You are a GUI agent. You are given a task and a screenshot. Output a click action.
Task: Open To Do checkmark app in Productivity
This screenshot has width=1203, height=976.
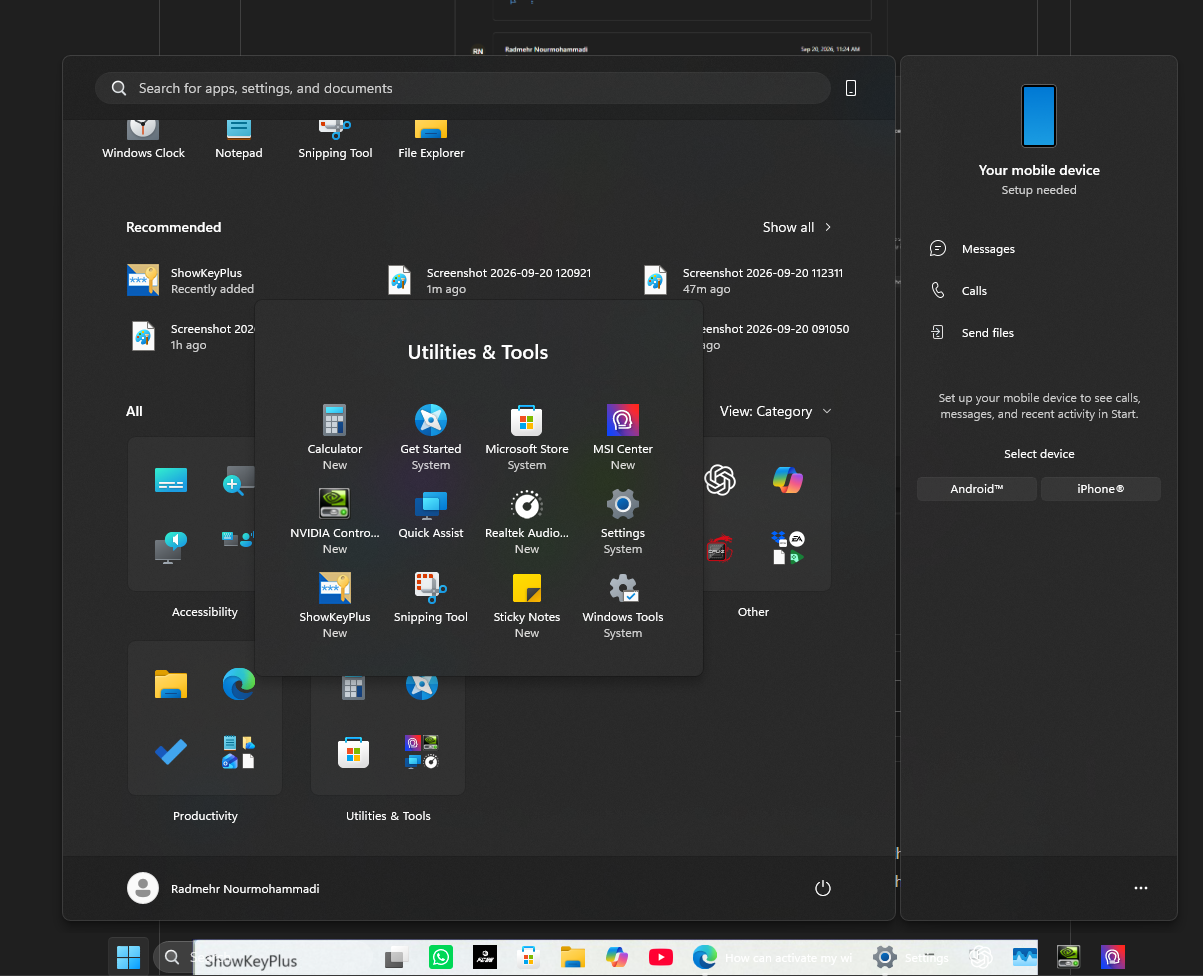point(171,752)
